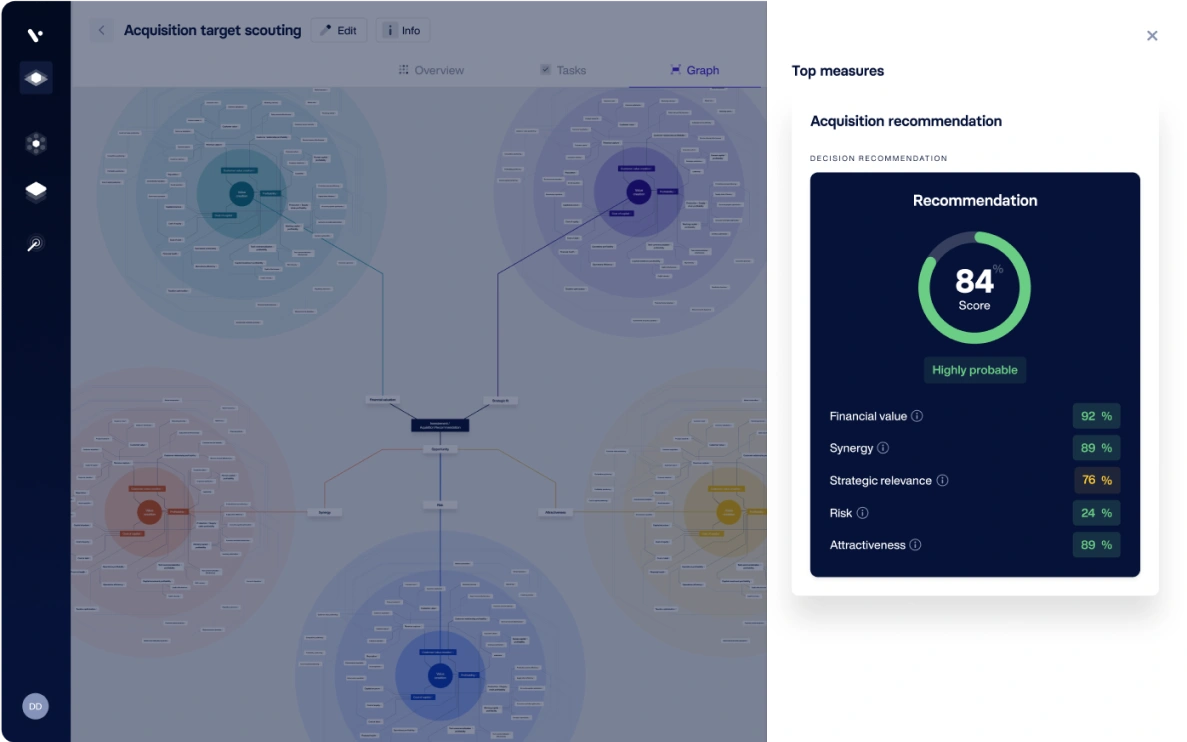Screen dimensions: 1187x742
Task: Click the V logo in the sidebar
Action: click(x=35, y=35)
